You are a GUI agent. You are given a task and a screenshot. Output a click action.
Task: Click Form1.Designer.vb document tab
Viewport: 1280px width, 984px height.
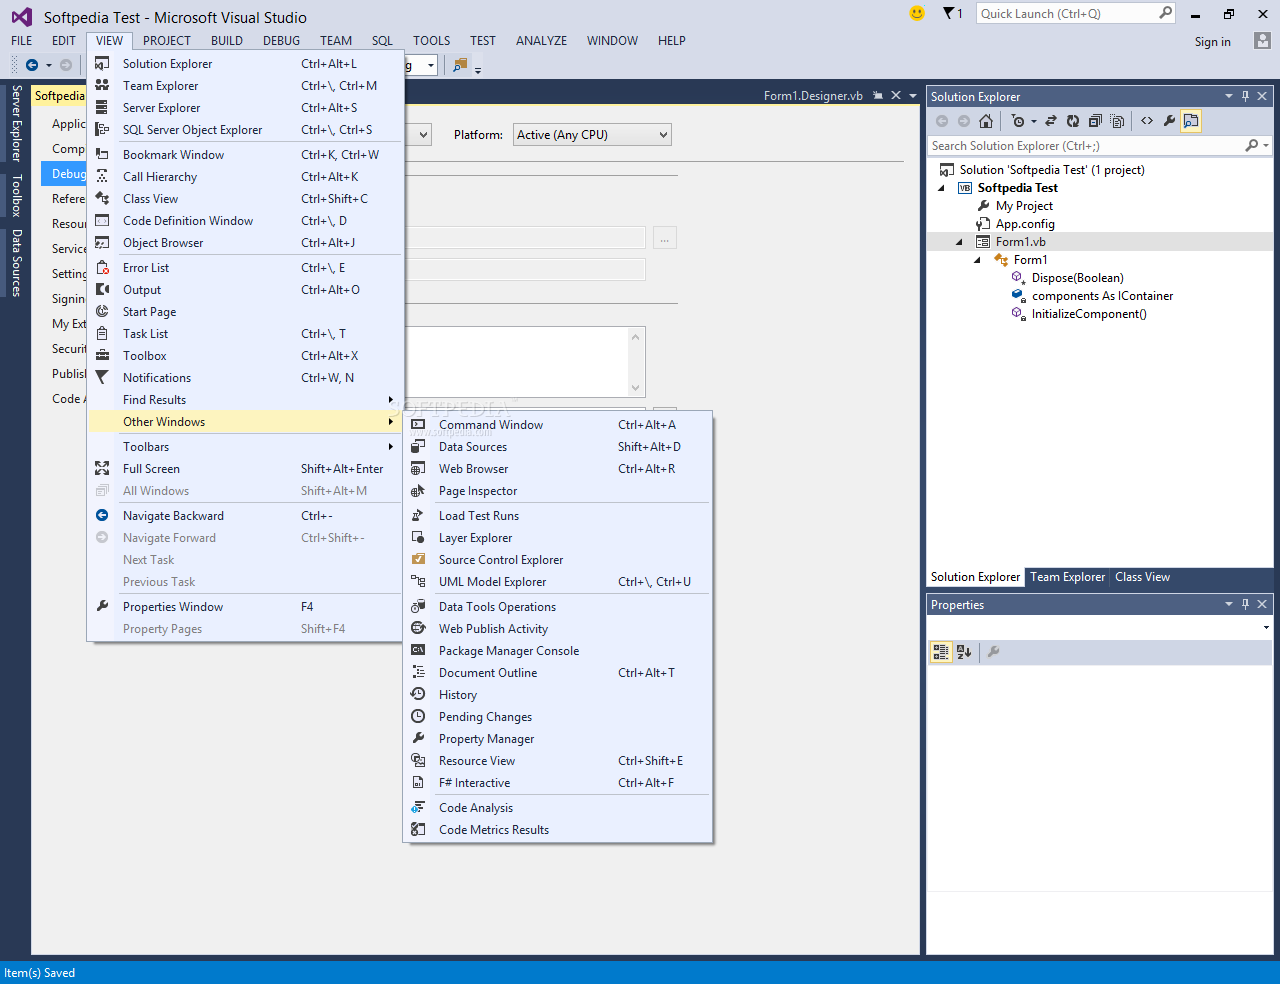click(813, 96)
